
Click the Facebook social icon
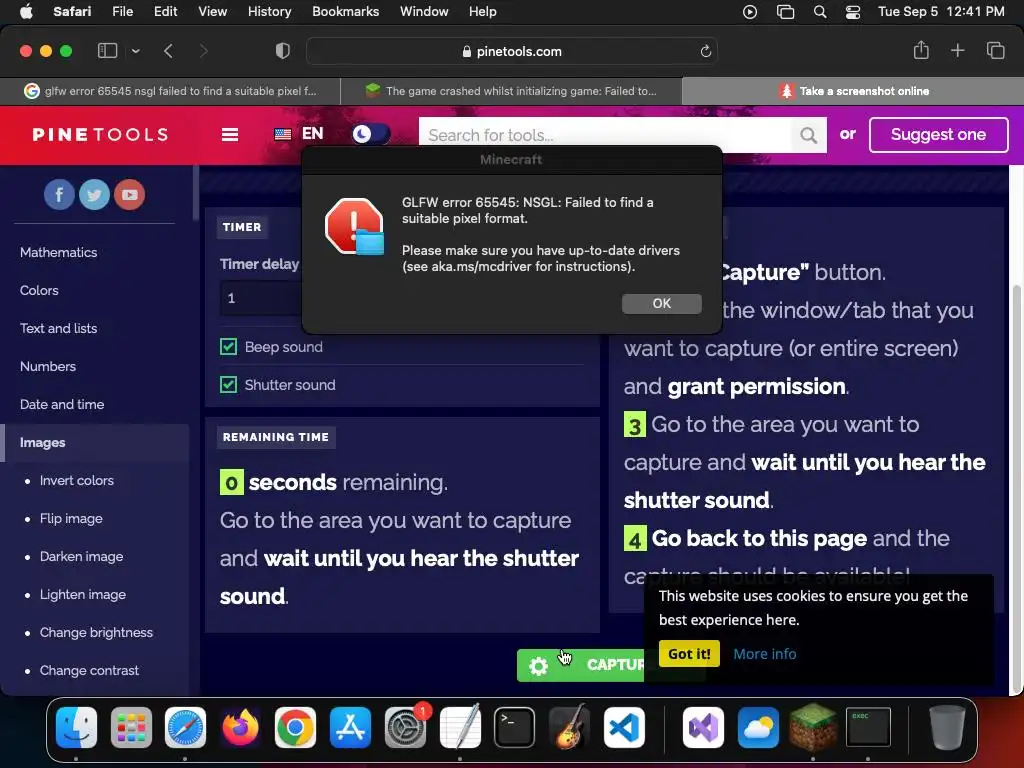(59, 195)
